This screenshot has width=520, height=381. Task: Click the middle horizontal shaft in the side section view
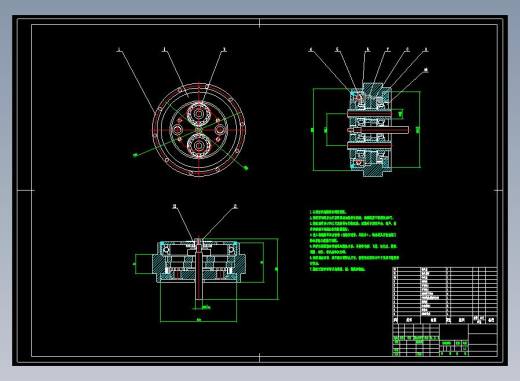click(378, 130)
